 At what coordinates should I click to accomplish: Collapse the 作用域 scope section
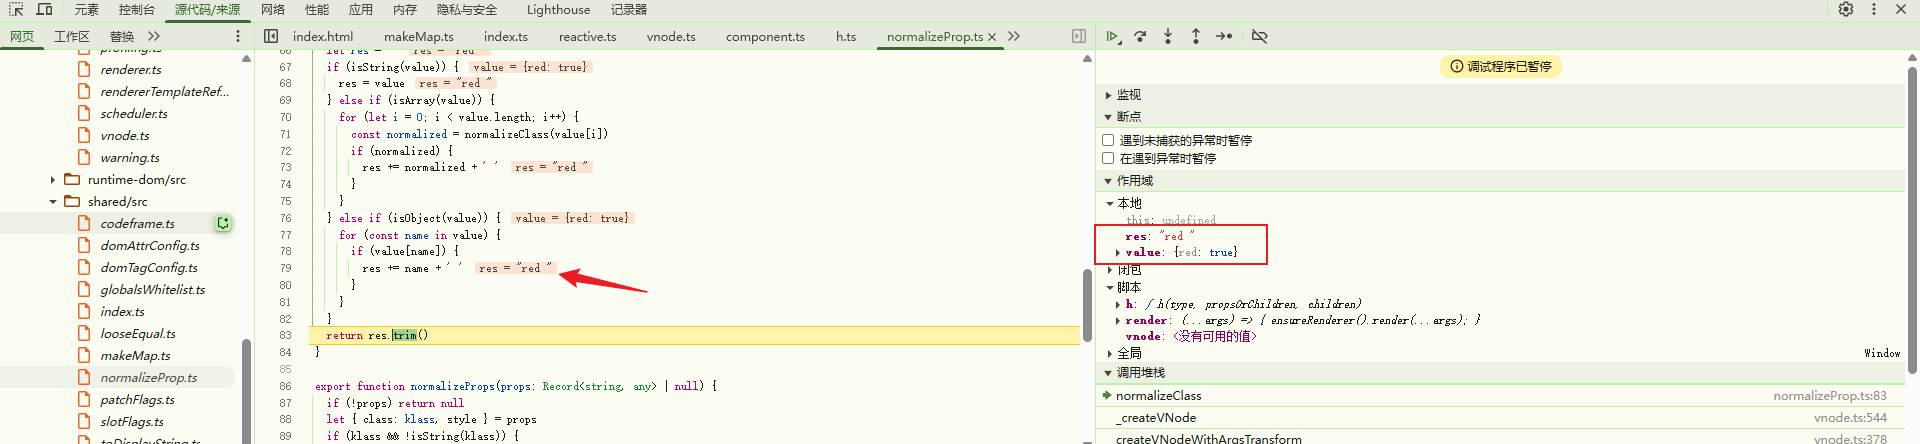[1108, 181]
